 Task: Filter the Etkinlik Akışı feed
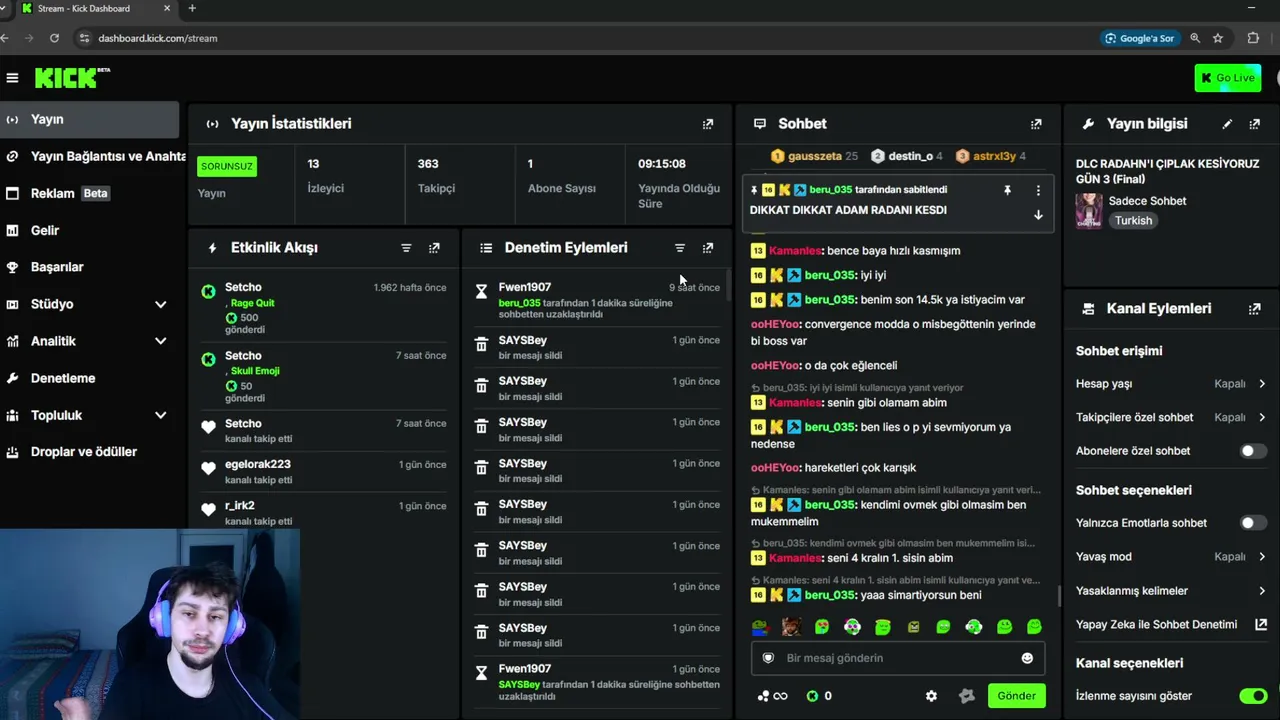pos(406,248)
